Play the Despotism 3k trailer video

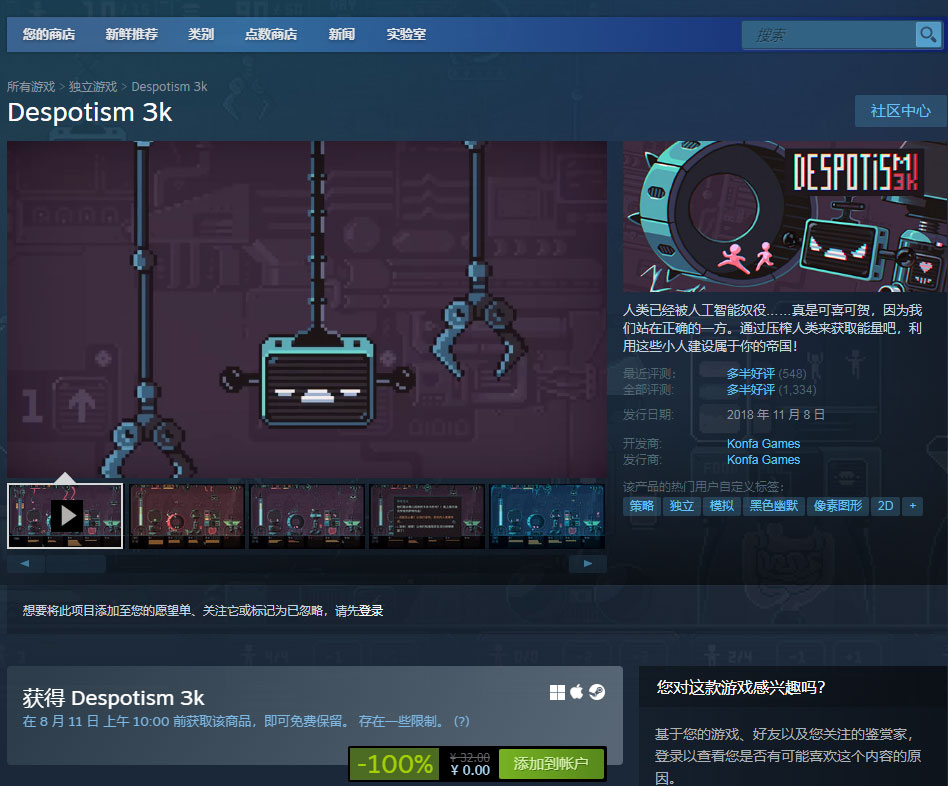click(x=64, y=515)
